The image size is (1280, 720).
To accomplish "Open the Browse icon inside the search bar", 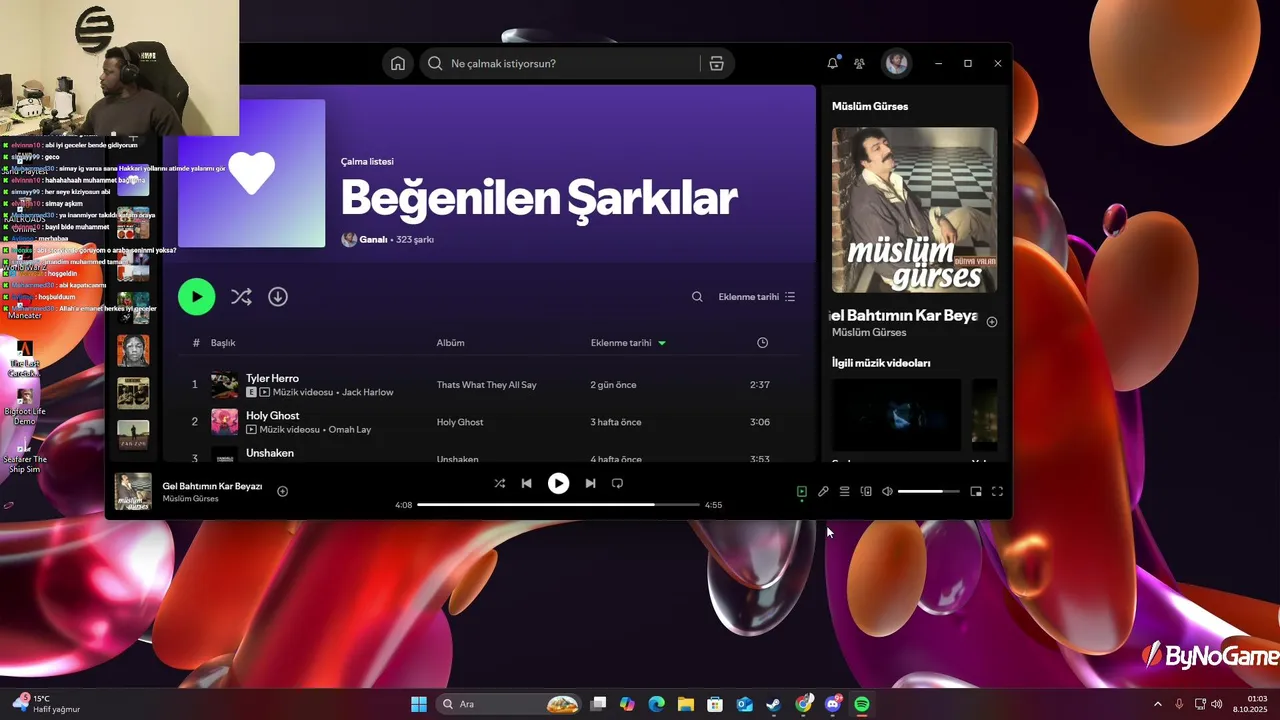I will 717,63.
